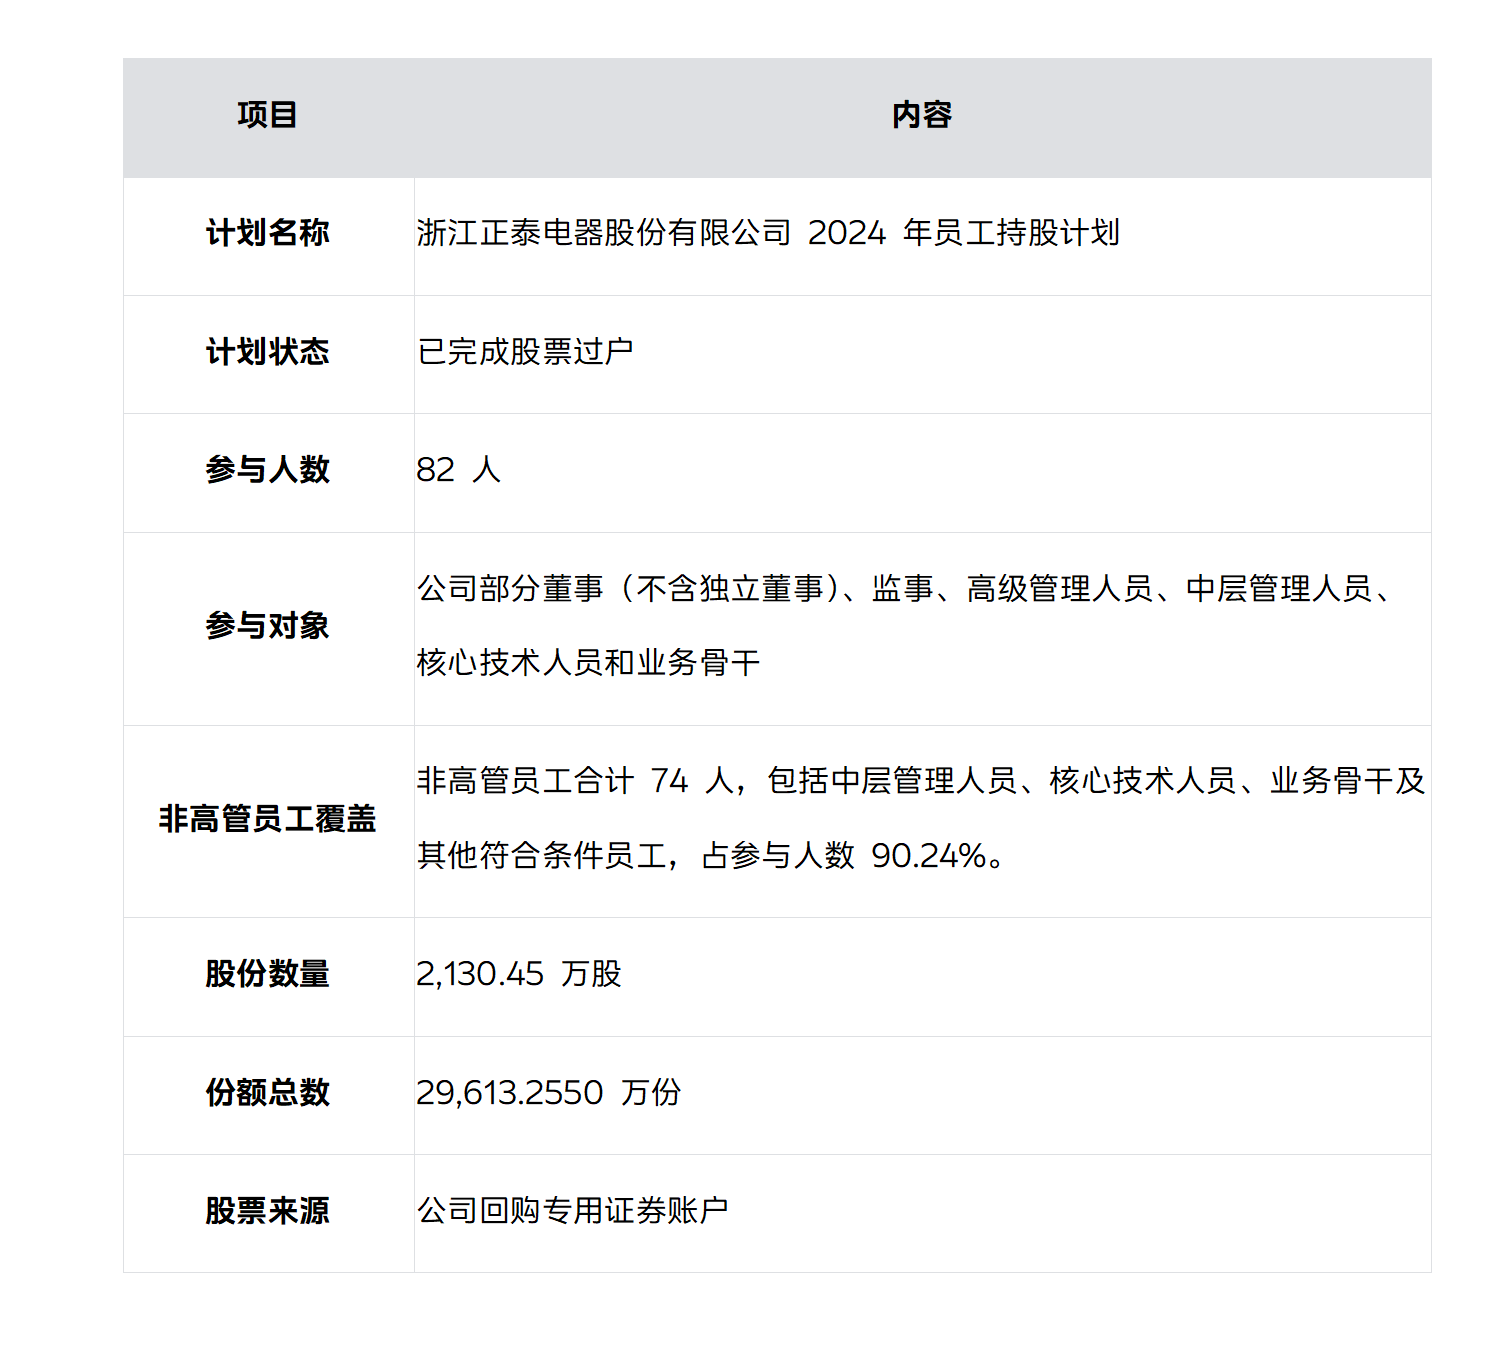
Task: Click the line starting 非高管员工合计 74 人
Action: (x=921, y=781)
